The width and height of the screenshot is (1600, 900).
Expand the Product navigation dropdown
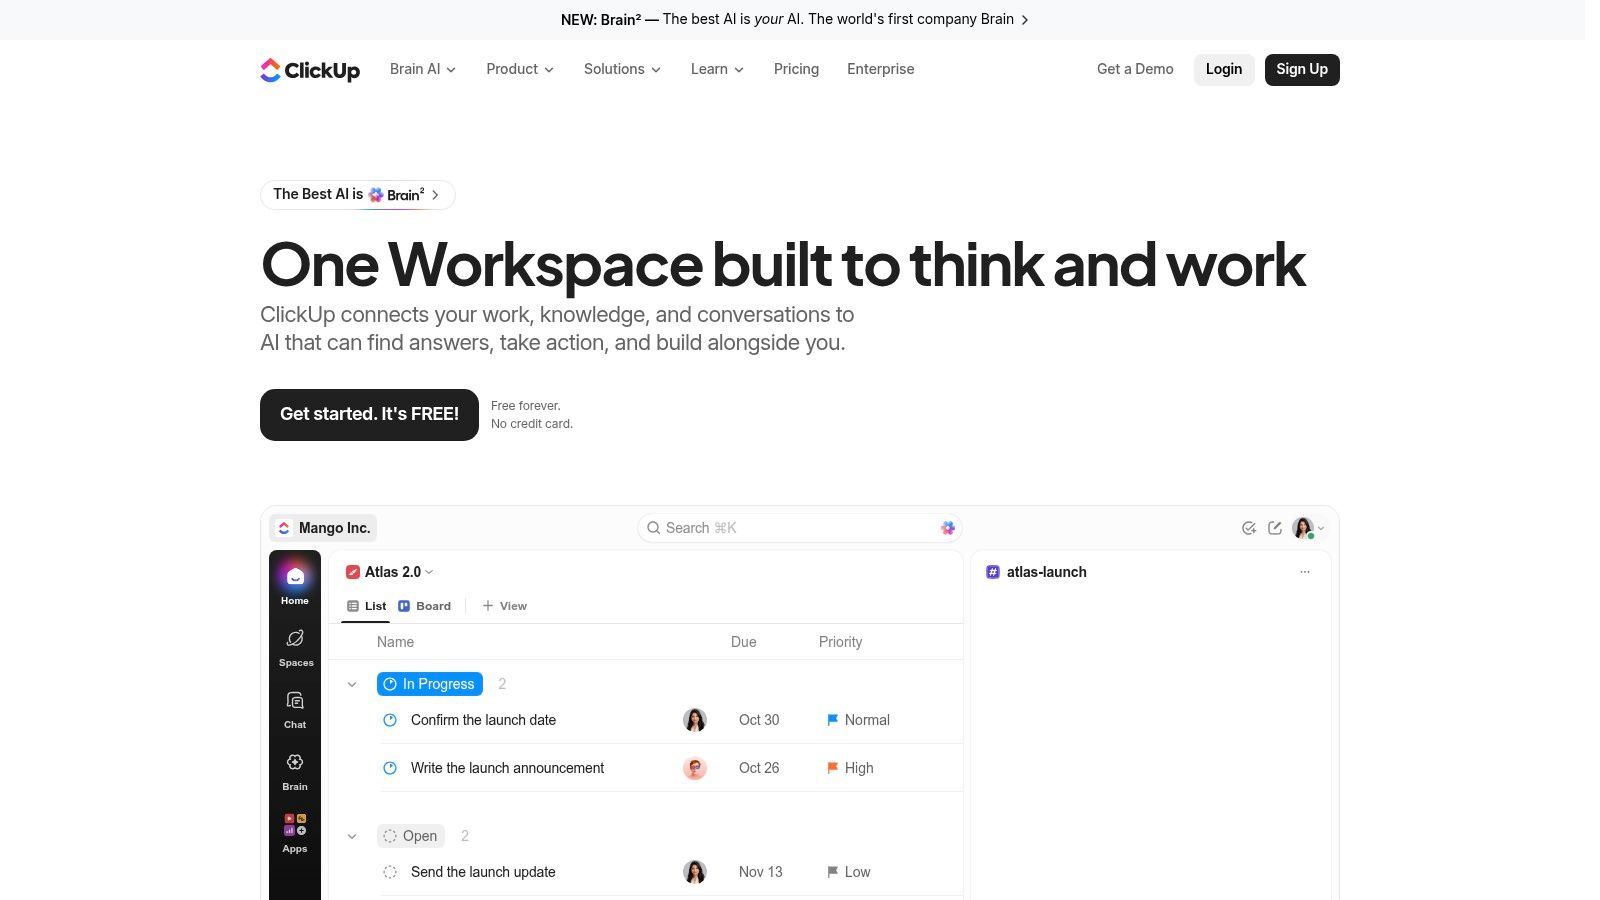coord(520,69)
